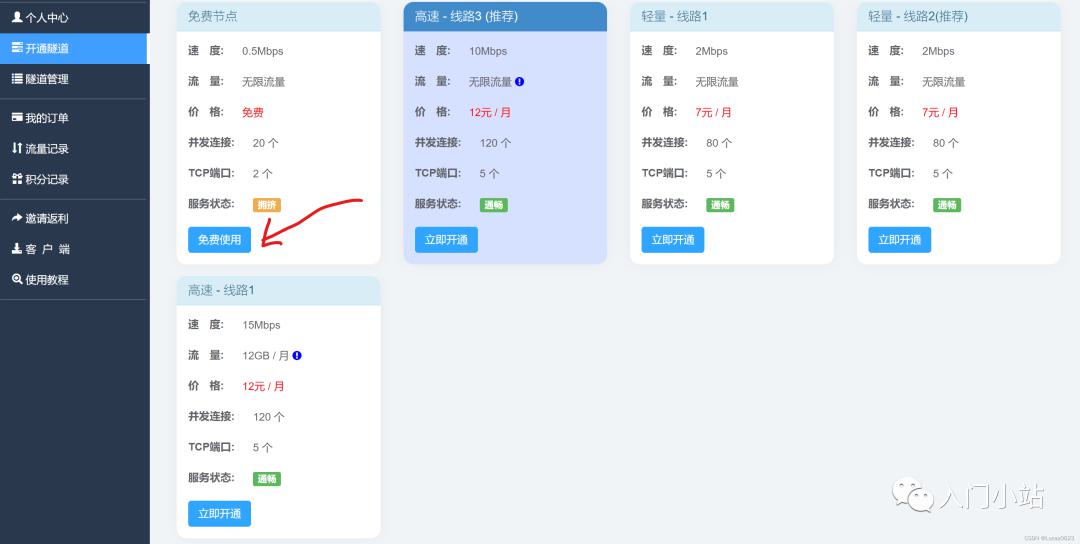Image resolution: width=1080 pixels, height=544 pixels.
Task: Click 立即开通 for 高速 - 线路3
Action: [446, 240]
